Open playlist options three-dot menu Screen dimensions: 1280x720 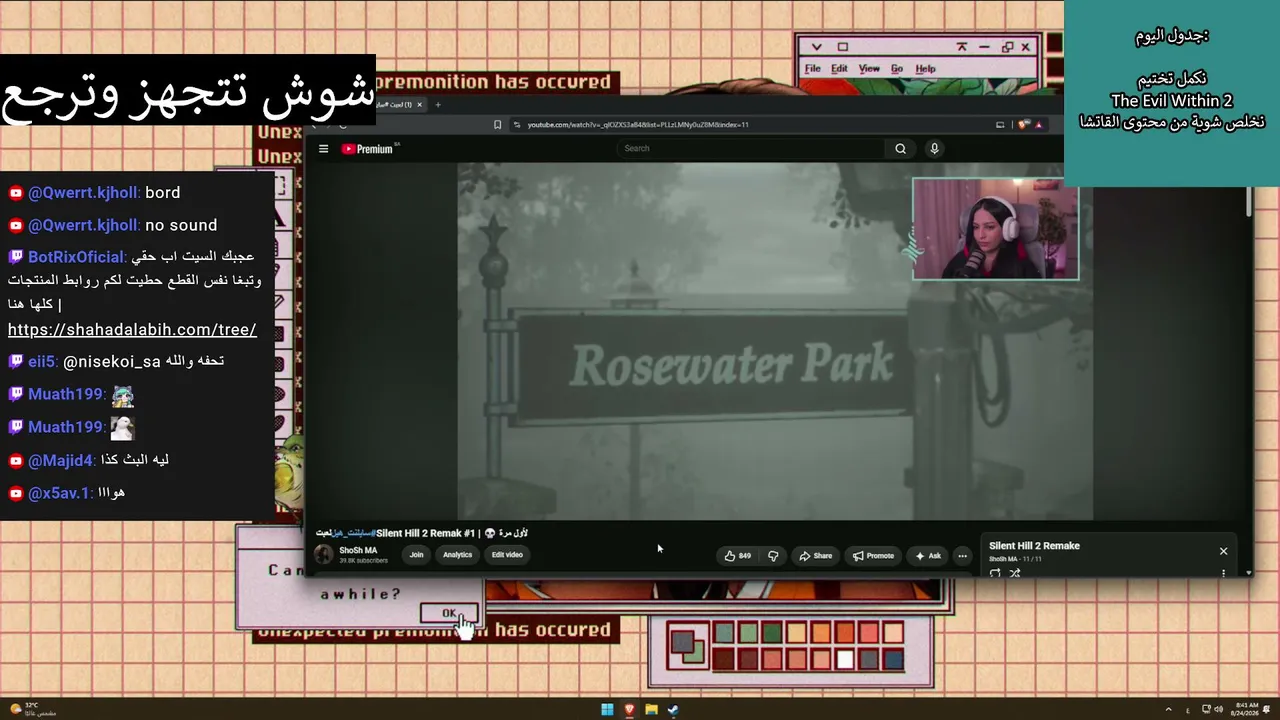[1223, 573]
